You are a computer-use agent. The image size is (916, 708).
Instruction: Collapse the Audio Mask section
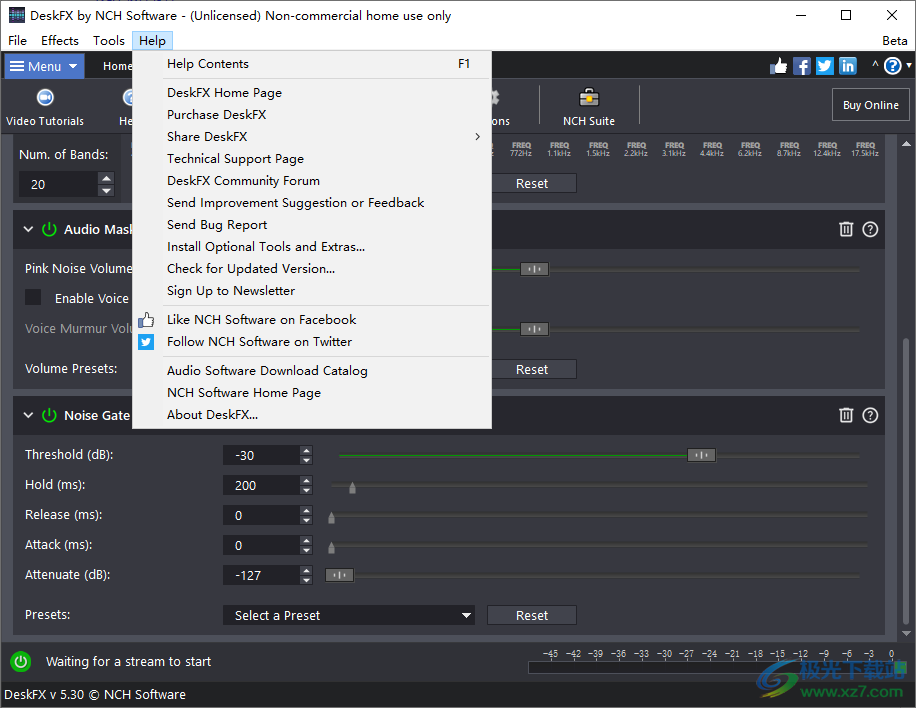point(27,229)
